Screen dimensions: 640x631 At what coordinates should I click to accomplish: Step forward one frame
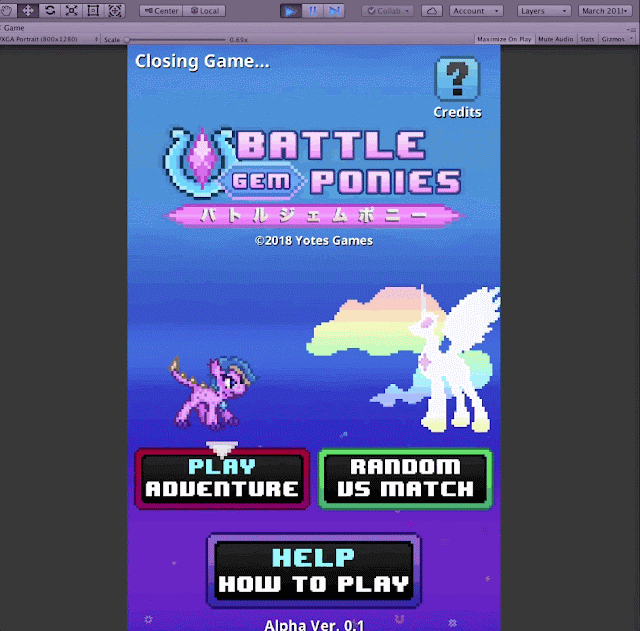tap(334, 11)
